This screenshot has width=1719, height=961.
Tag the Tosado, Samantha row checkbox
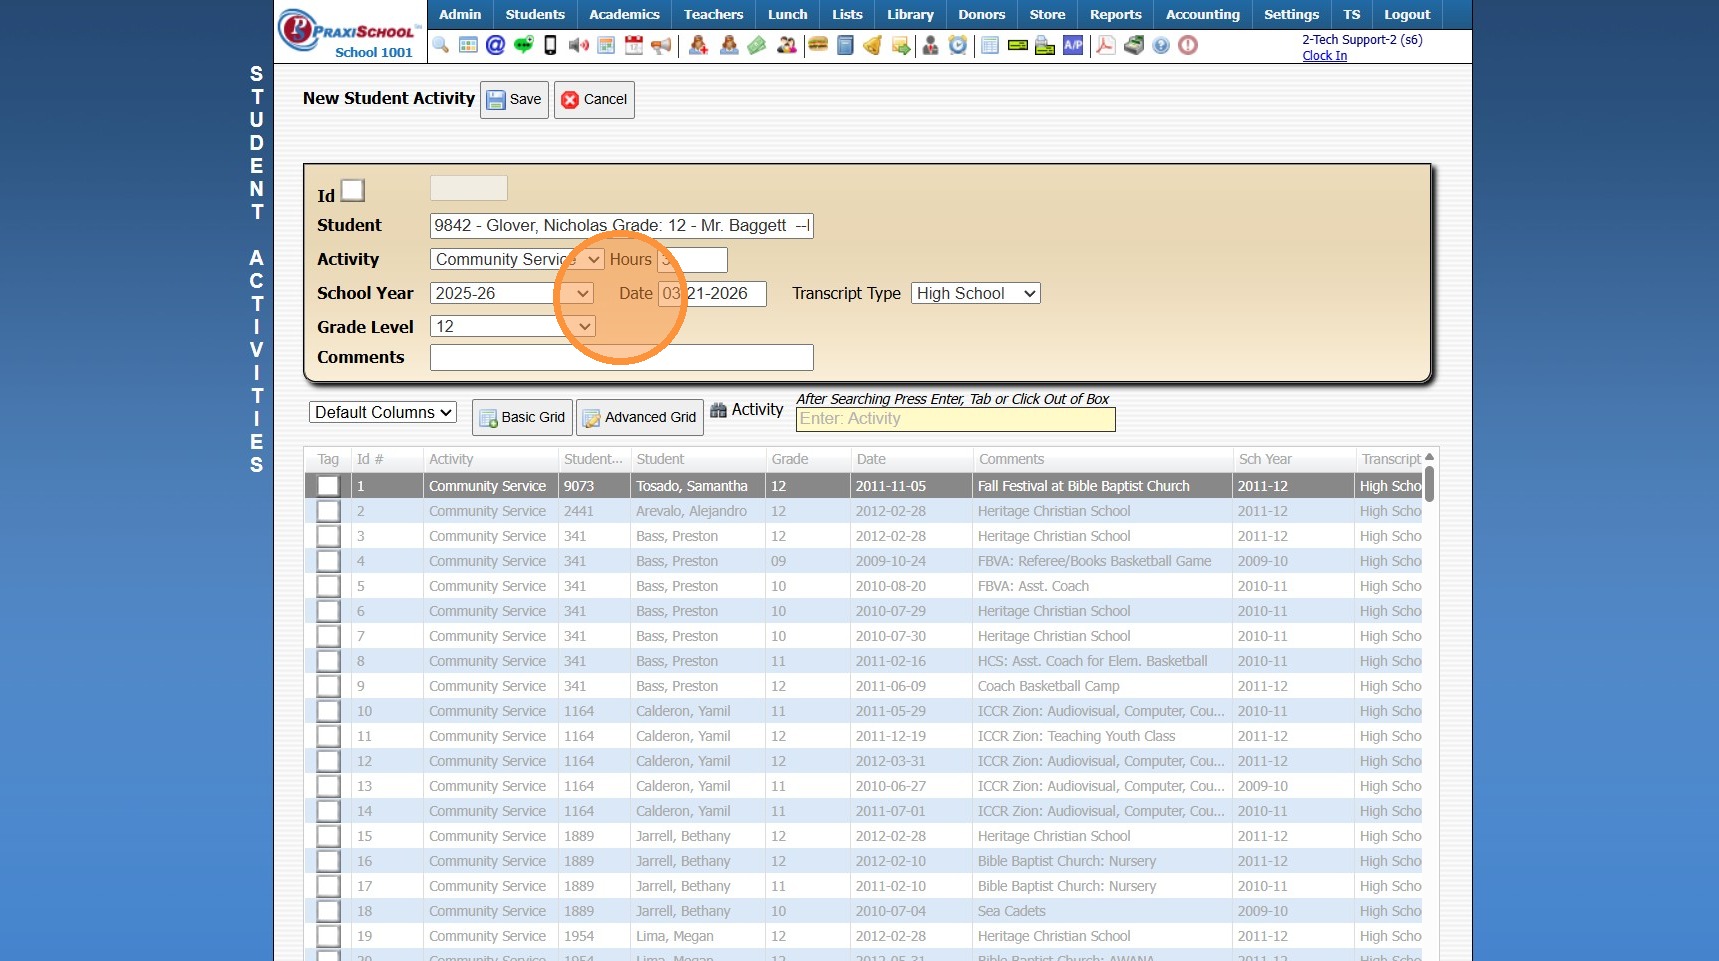(328, 486)
